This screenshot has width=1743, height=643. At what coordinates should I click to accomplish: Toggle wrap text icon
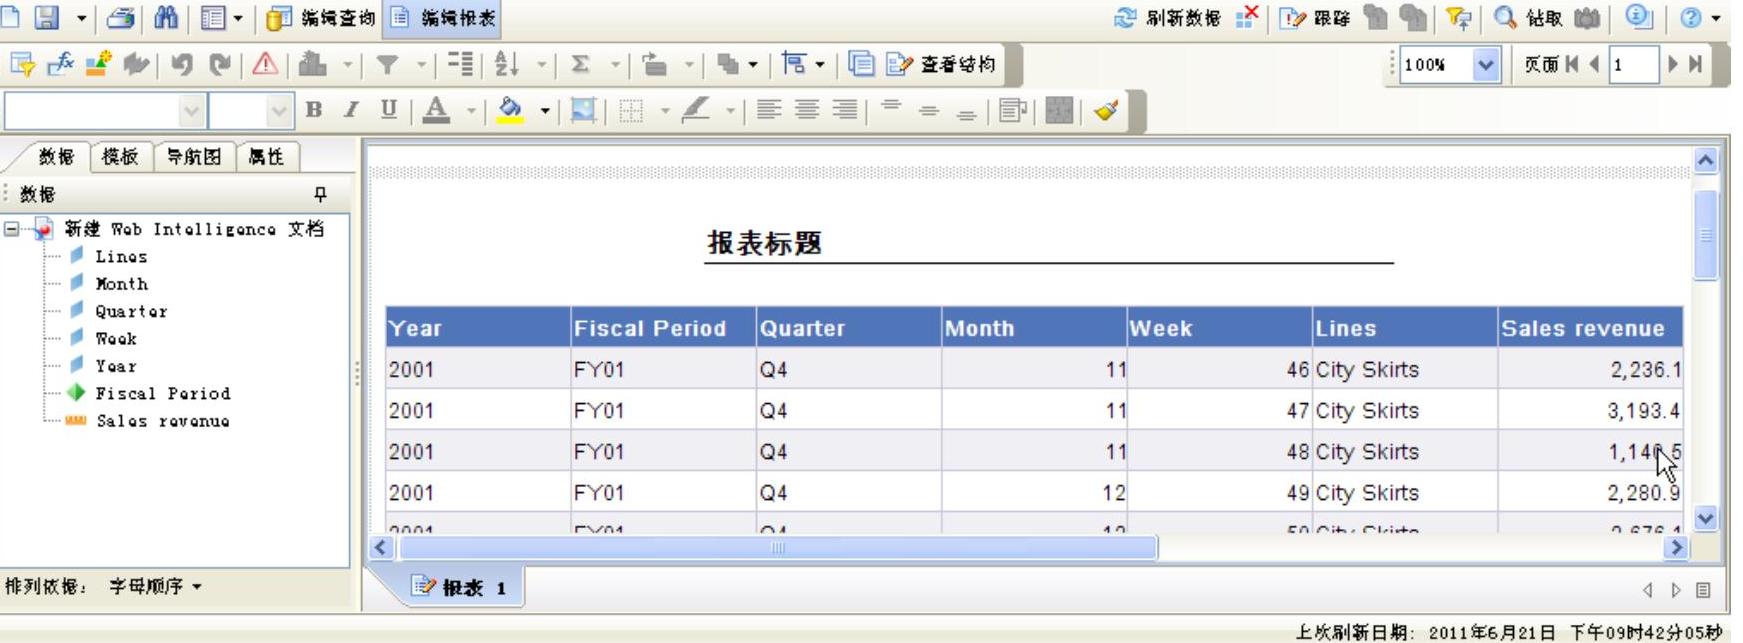[x=1013, y=110]
